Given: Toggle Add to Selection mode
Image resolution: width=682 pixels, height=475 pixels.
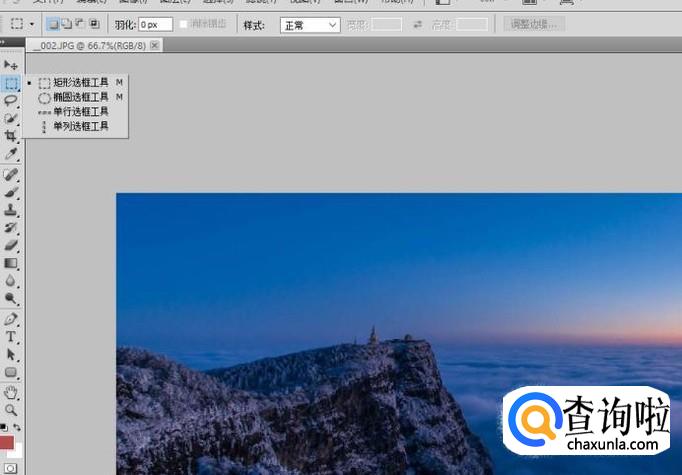Looking at the screenshot, I should coord(67,23).
